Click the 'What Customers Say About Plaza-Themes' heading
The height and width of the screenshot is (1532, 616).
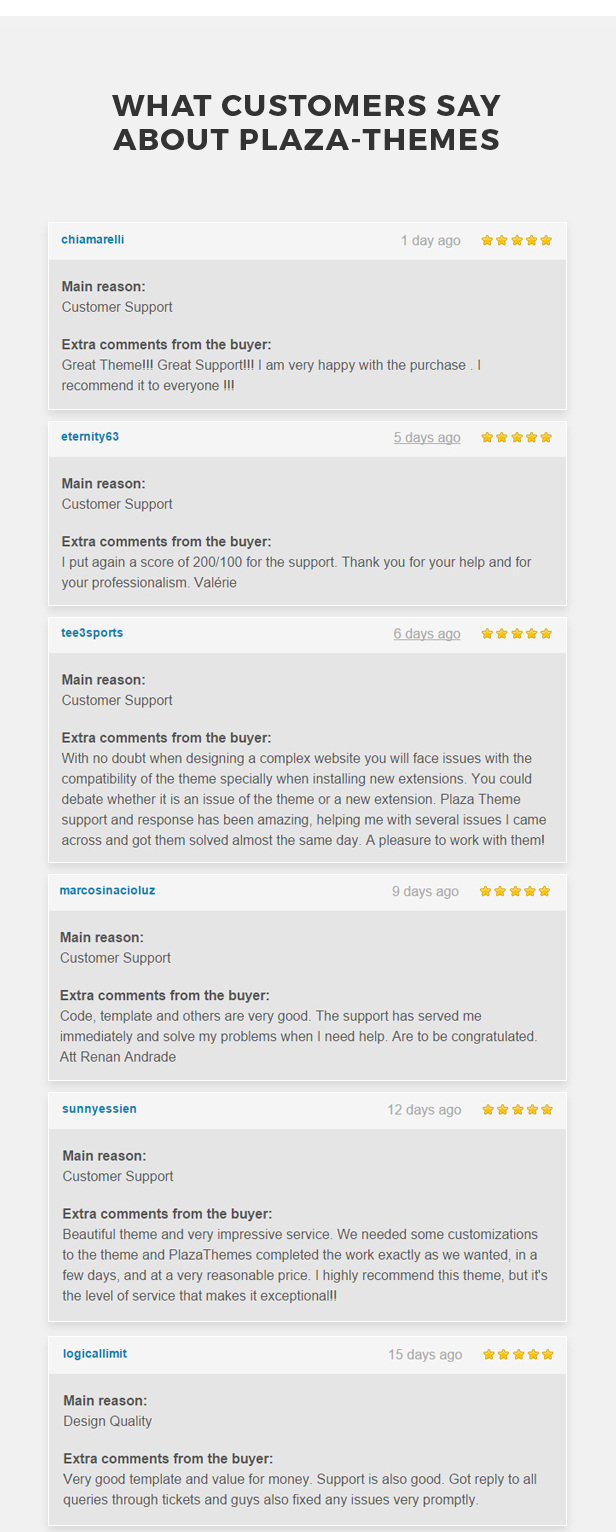pyautogui.click(x=307, y=122)
